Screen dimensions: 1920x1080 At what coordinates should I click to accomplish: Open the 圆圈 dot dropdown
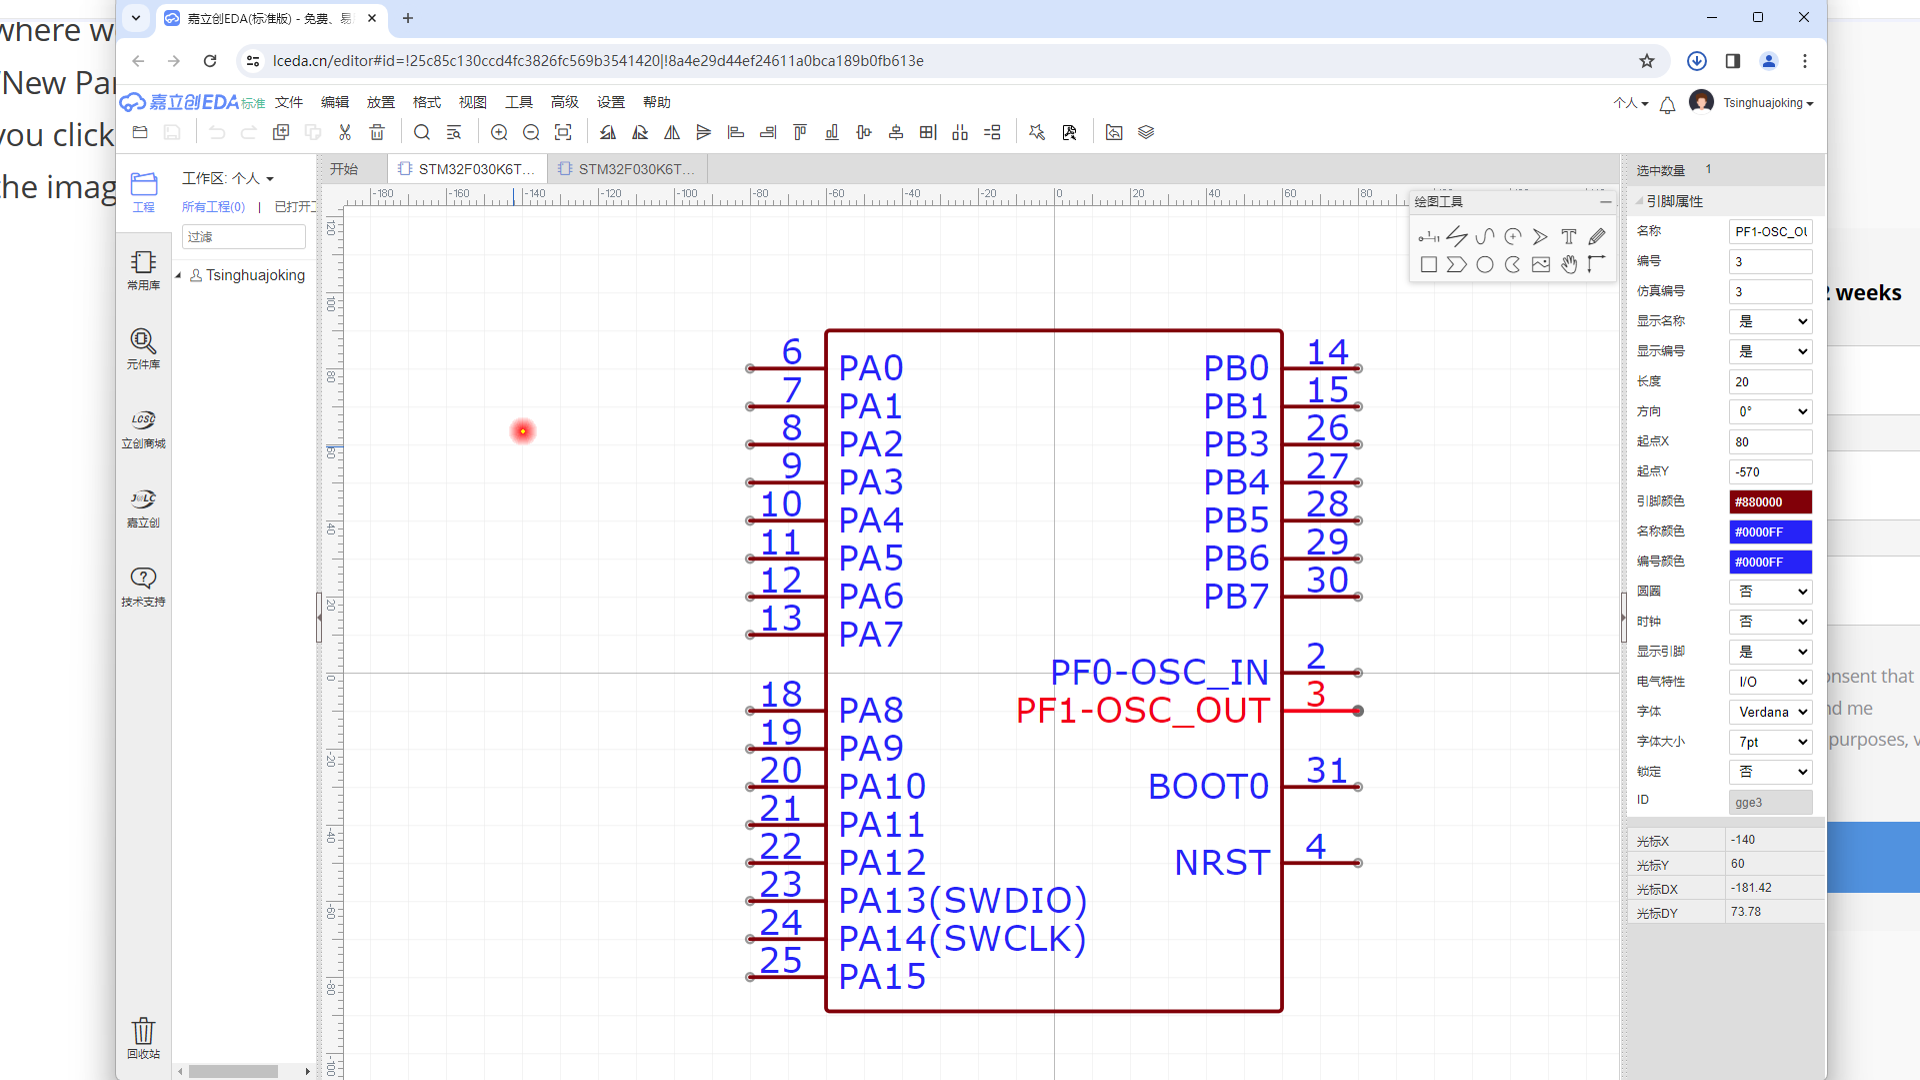1770,592
